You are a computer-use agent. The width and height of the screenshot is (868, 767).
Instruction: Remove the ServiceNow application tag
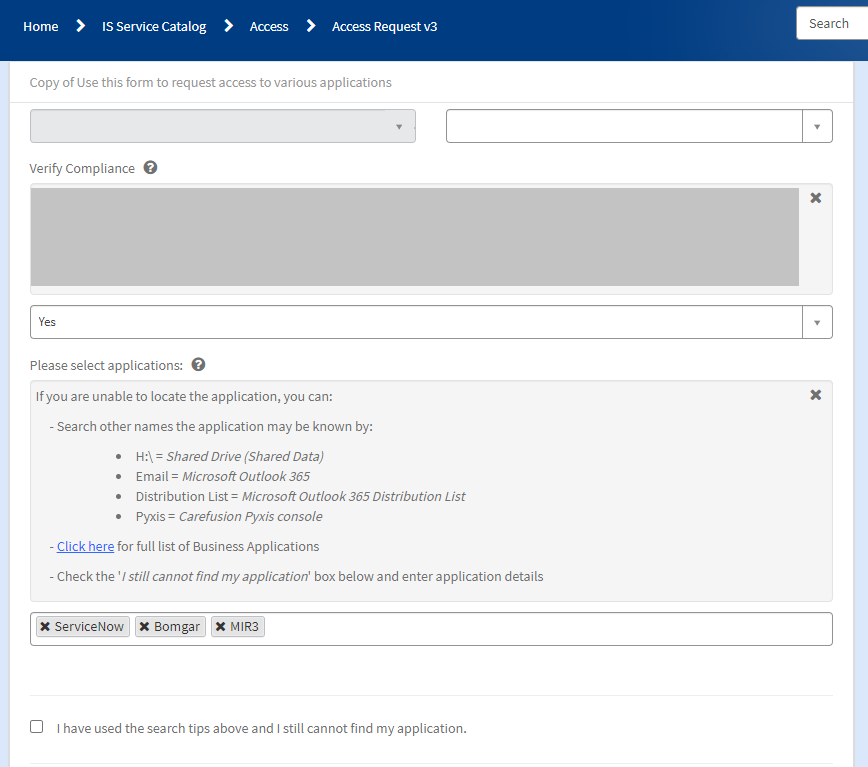(x=44, y=626)
